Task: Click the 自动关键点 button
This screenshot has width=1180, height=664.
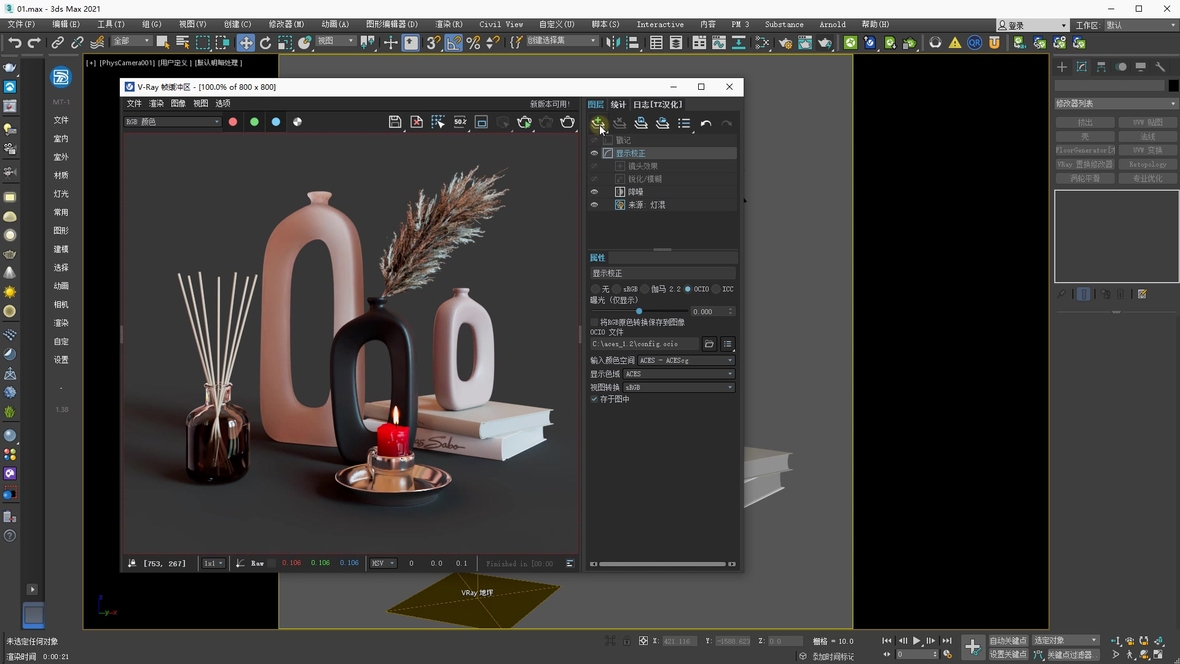Action: [x=1008, y=640]
